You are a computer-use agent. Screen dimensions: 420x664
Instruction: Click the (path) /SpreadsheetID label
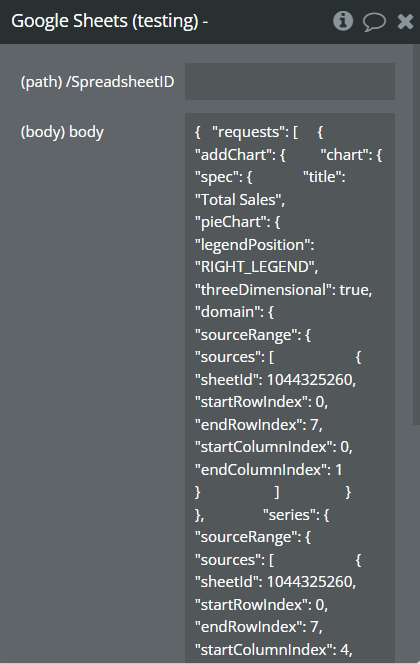(x=97, y=82)
